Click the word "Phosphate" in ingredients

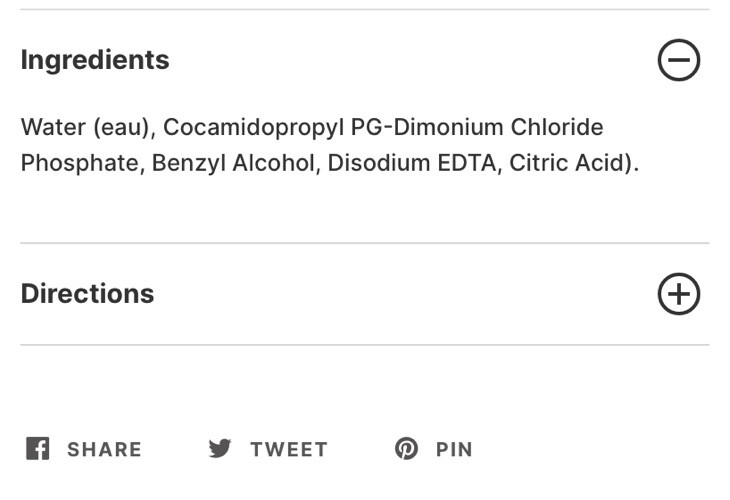[80, 163]
